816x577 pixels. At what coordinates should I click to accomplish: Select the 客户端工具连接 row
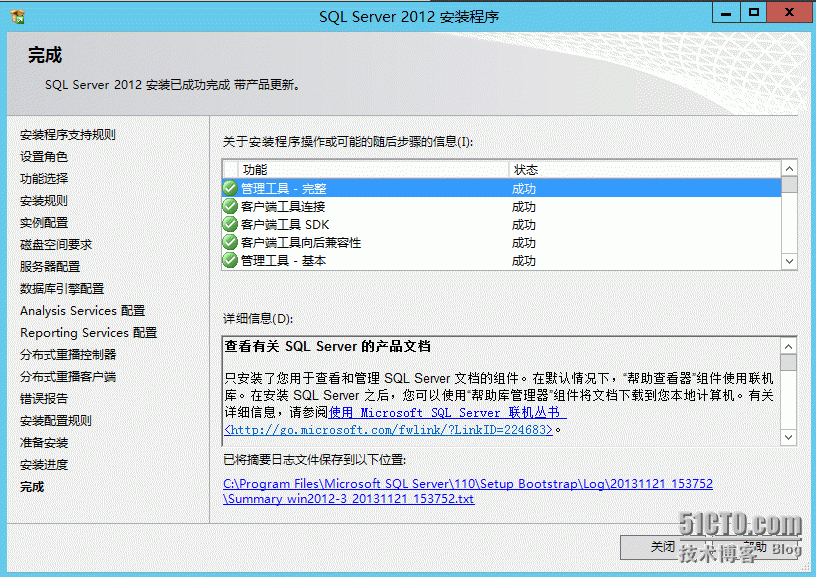tap(502, 206)
